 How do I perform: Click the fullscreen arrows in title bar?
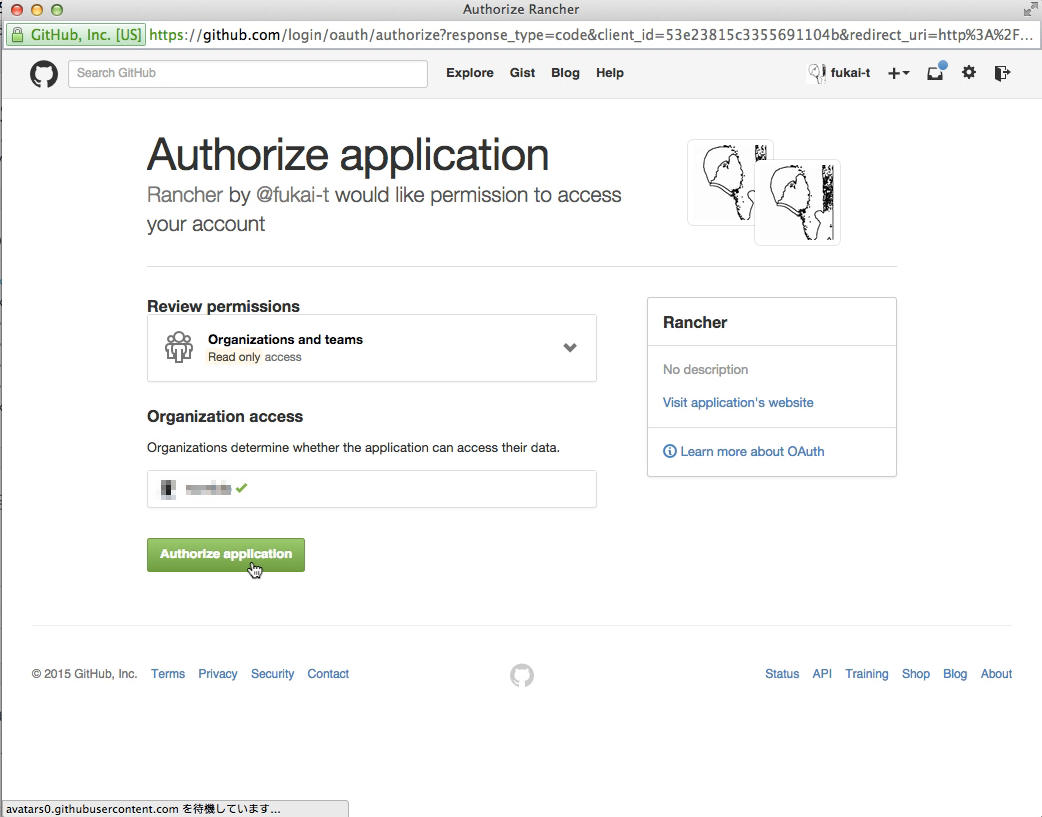click(x=1031, y=9)
